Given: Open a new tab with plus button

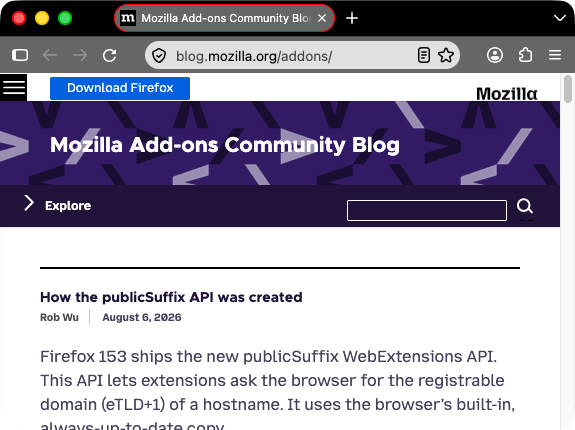Looking at the screenshot, I should [352, 18].
